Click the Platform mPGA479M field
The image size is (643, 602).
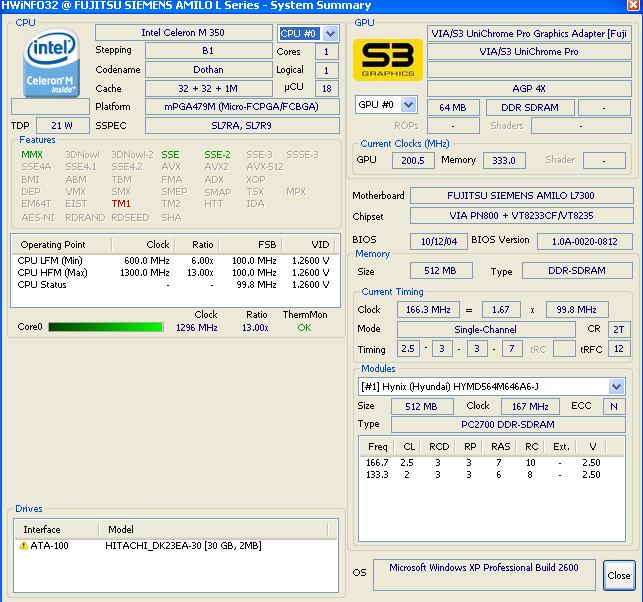pos(242,107)
